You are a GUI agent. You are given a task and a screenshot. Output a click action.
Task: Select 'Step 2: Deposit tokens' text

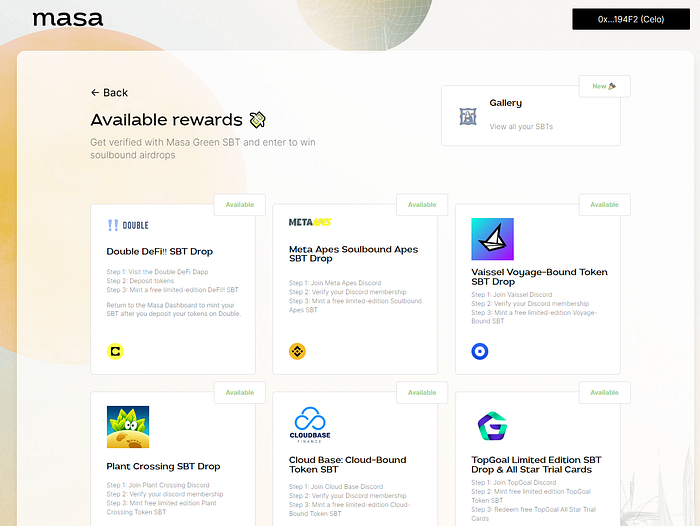(140, 281)
